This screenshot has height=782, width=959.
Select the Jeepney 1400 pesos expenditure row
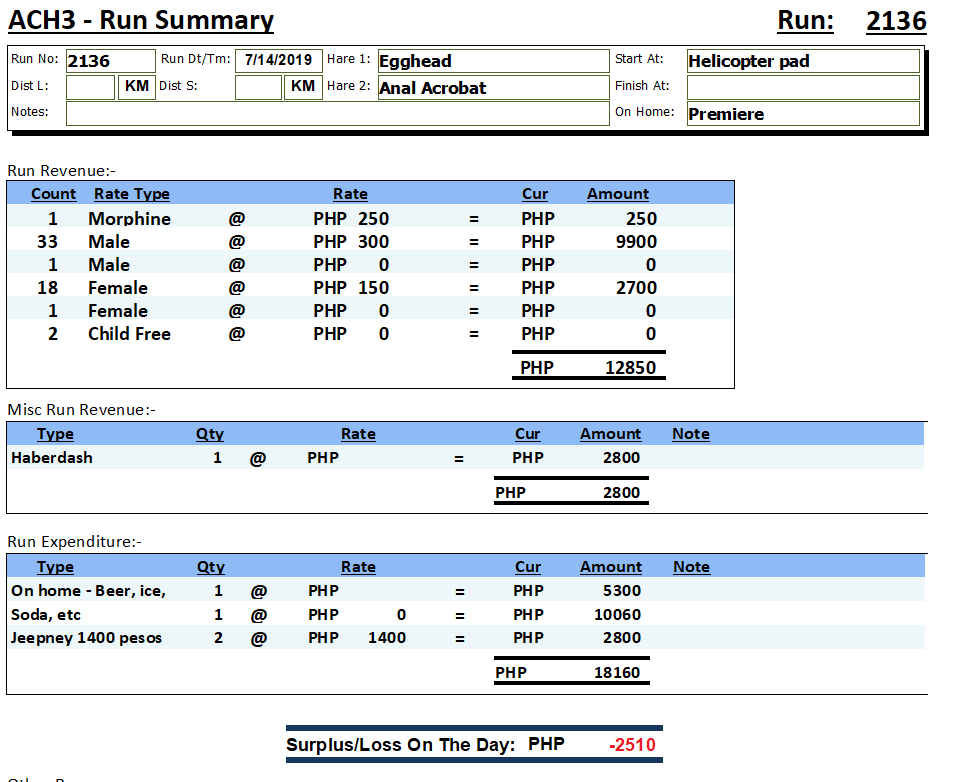coord(86,638)
